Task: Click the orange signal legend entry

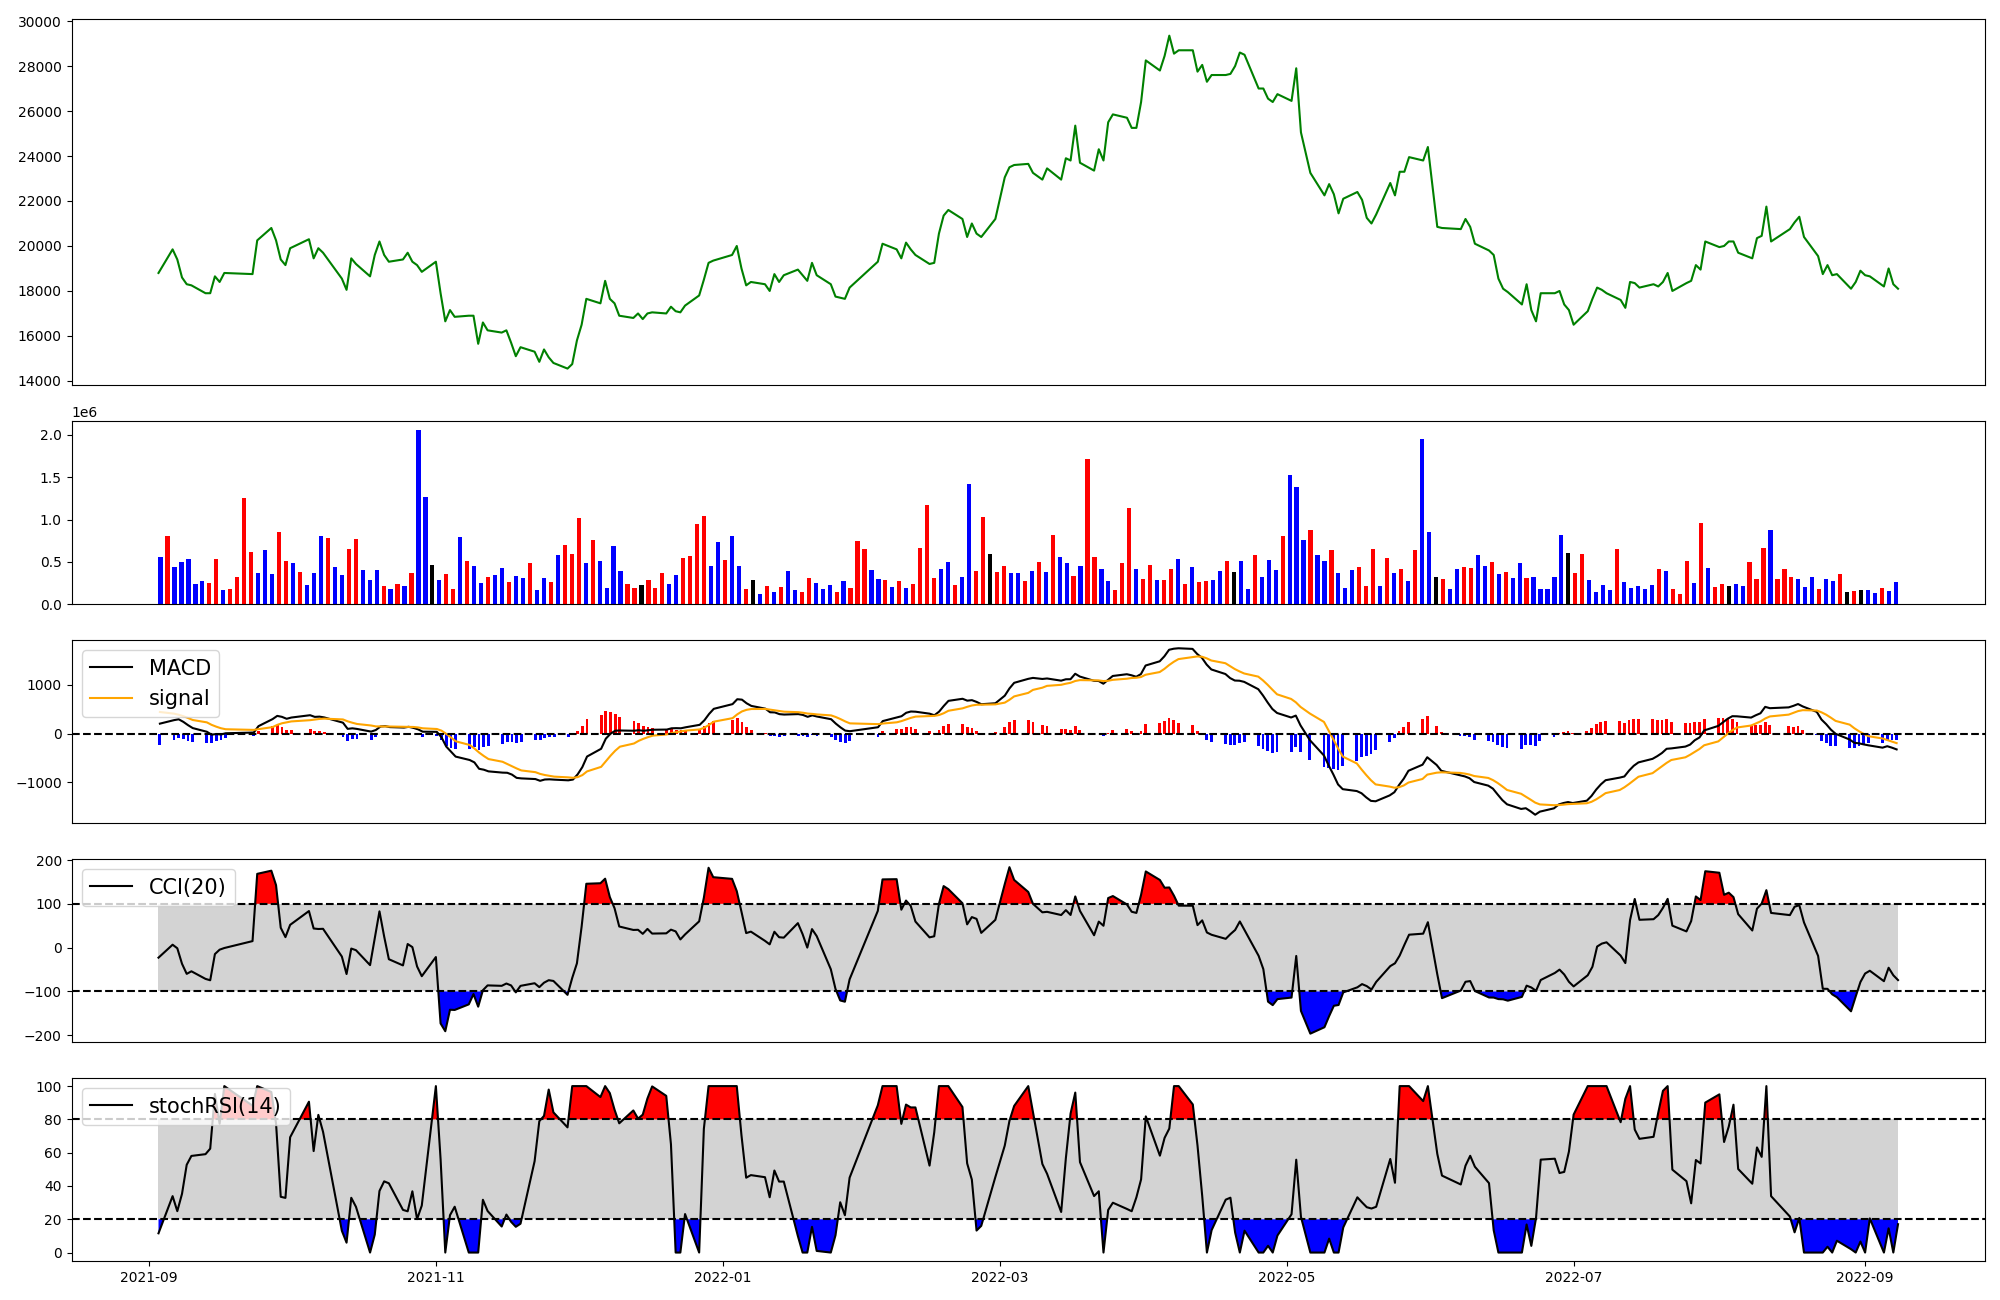Action: (x=179, y=698)
